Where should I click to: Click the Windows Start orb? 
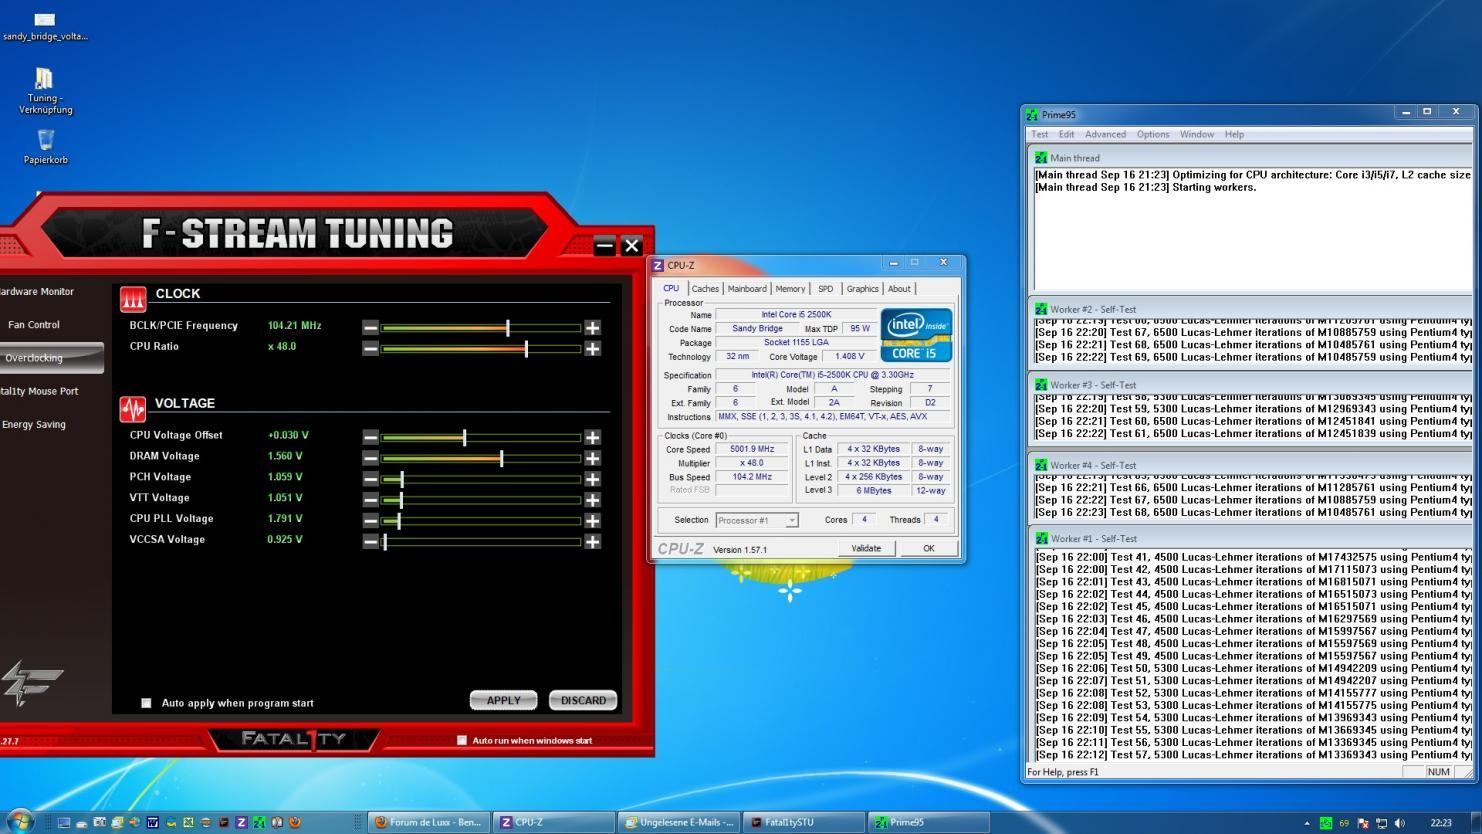click(20, 822)
